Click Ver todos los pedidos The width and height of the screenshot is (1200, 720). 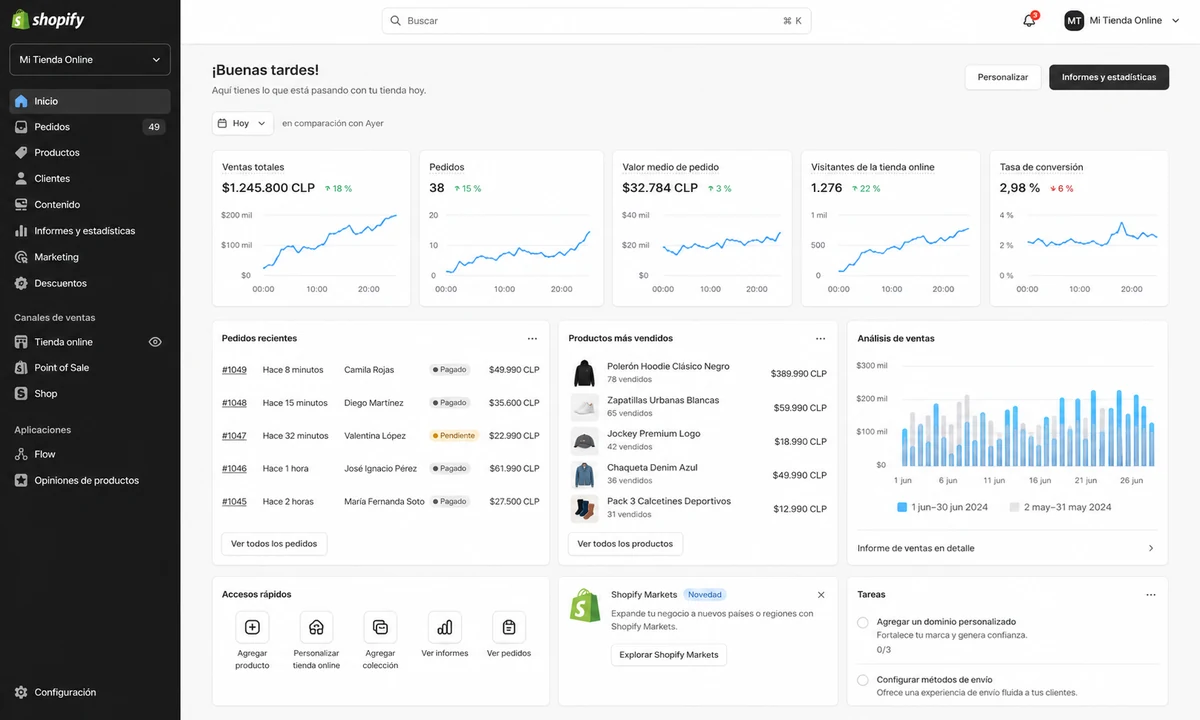[x=274, y=544]
